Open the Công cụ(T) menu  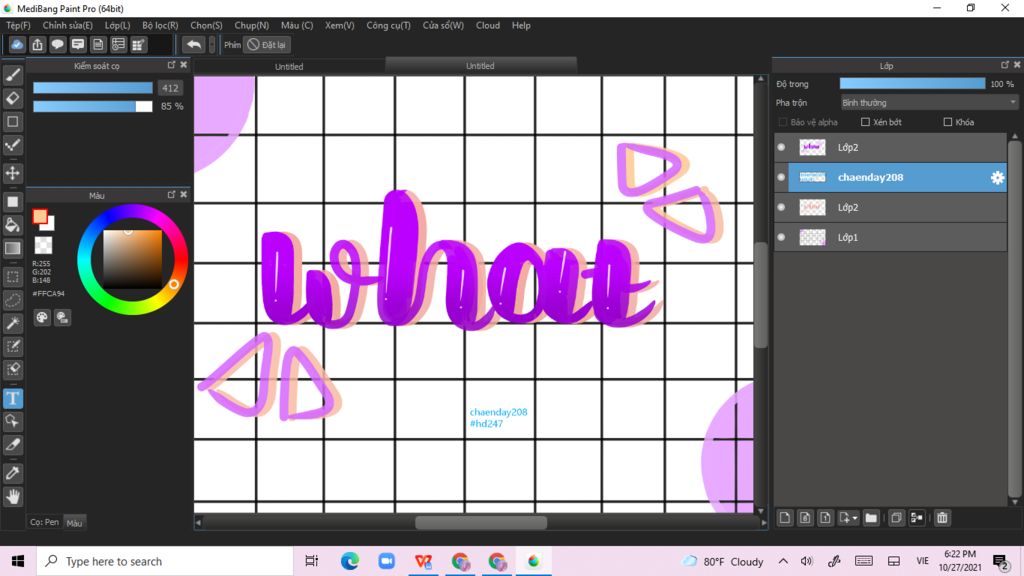click(x=389, y=25)
